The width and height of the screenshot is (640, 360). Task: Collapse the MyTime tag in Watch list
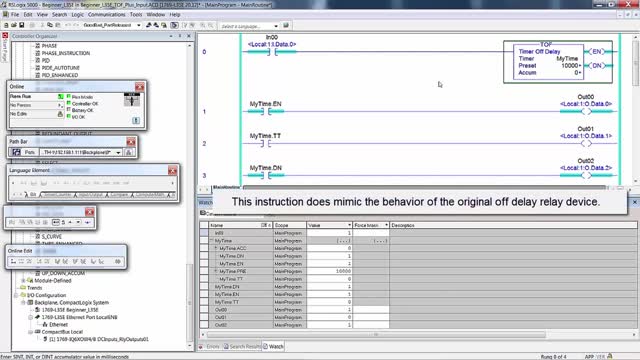(x=212, y=241)
